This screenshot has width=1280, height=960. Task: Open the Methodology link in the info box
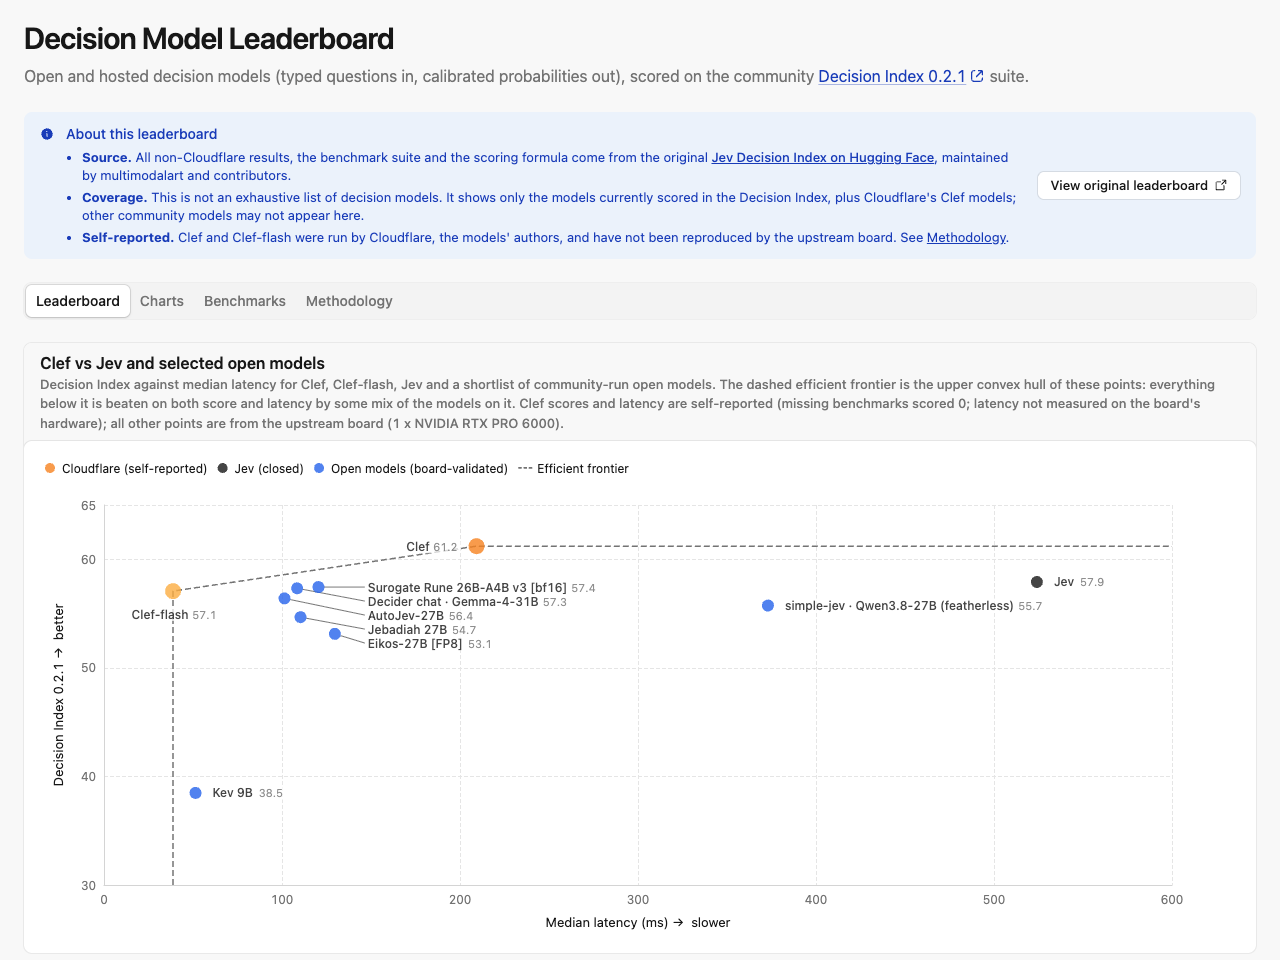click(966, 237)
